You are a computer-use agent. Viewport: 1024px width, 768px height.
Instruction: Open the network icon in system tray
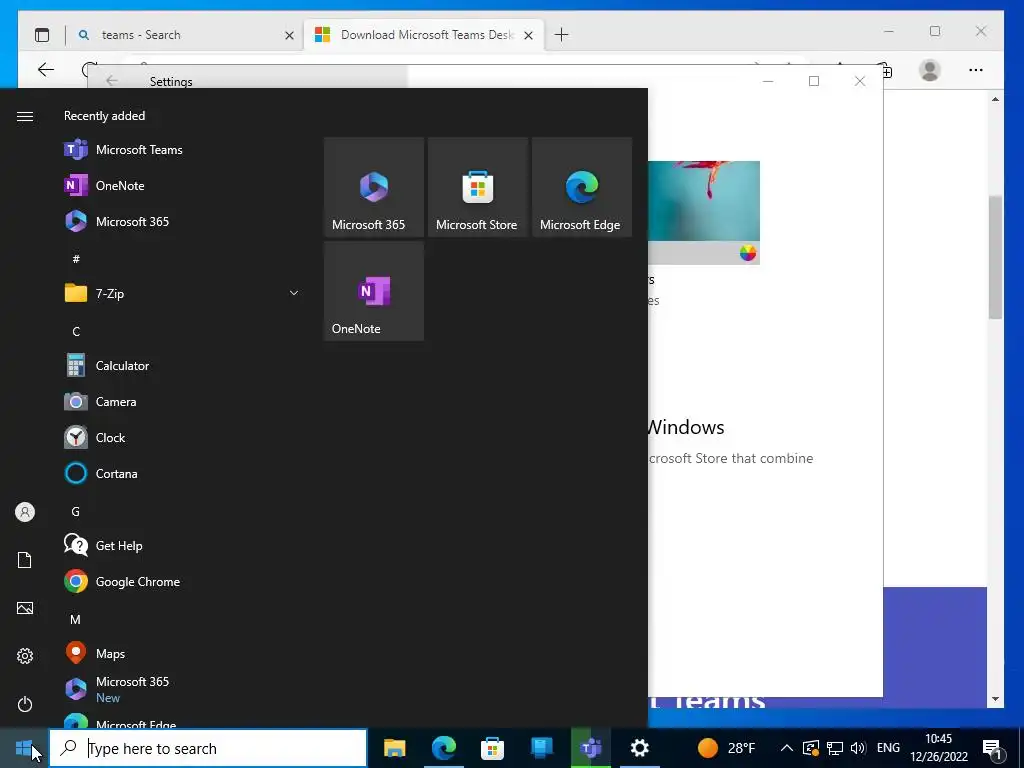[835, 748]
